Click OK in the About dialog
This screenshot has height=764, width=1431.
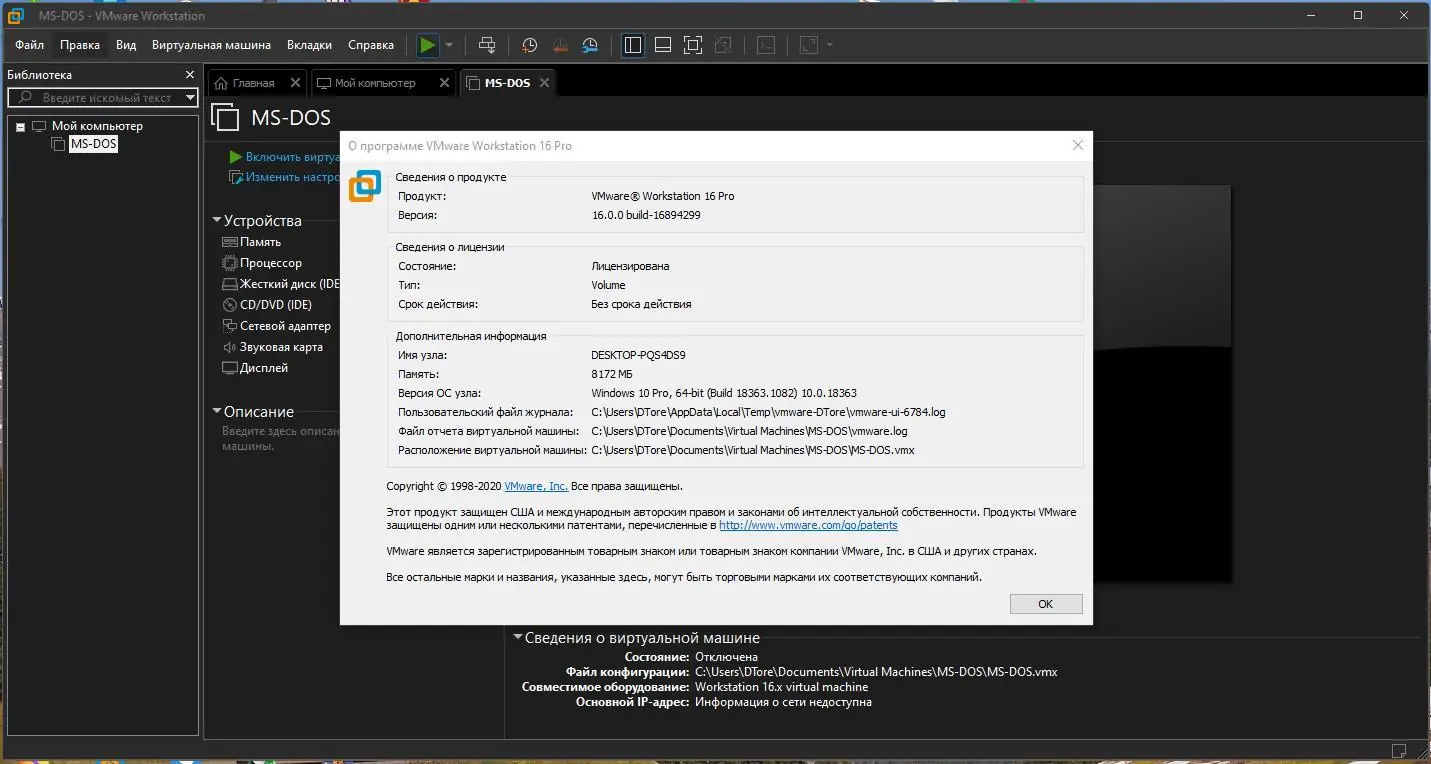[x=1046, y=604]
